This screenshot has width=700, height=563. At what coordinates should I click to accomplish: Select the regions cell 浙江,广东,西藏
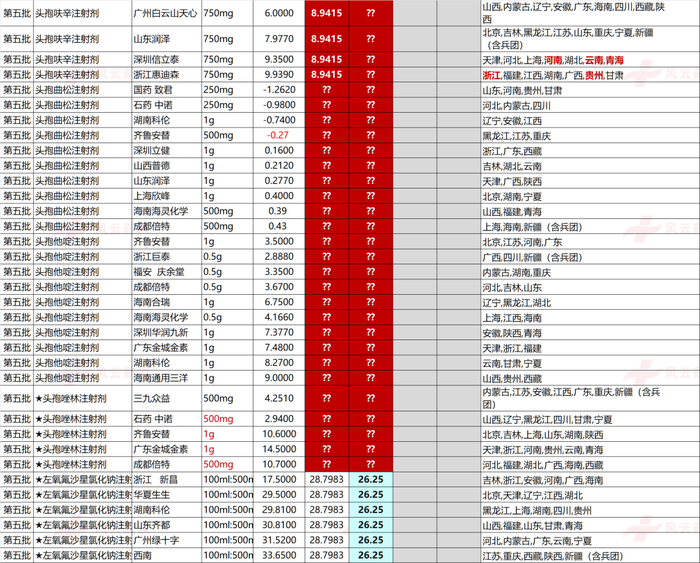click(590, 150)
